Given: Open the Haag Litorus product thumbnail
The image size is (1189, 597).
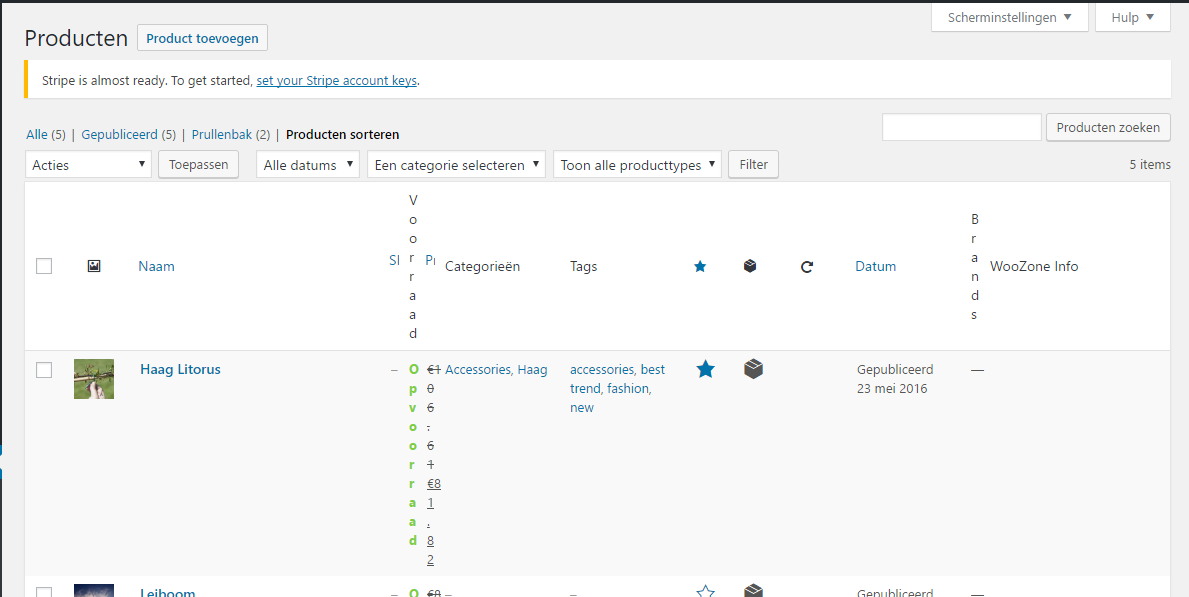Looking at the screenshot, I should (94, 379).
